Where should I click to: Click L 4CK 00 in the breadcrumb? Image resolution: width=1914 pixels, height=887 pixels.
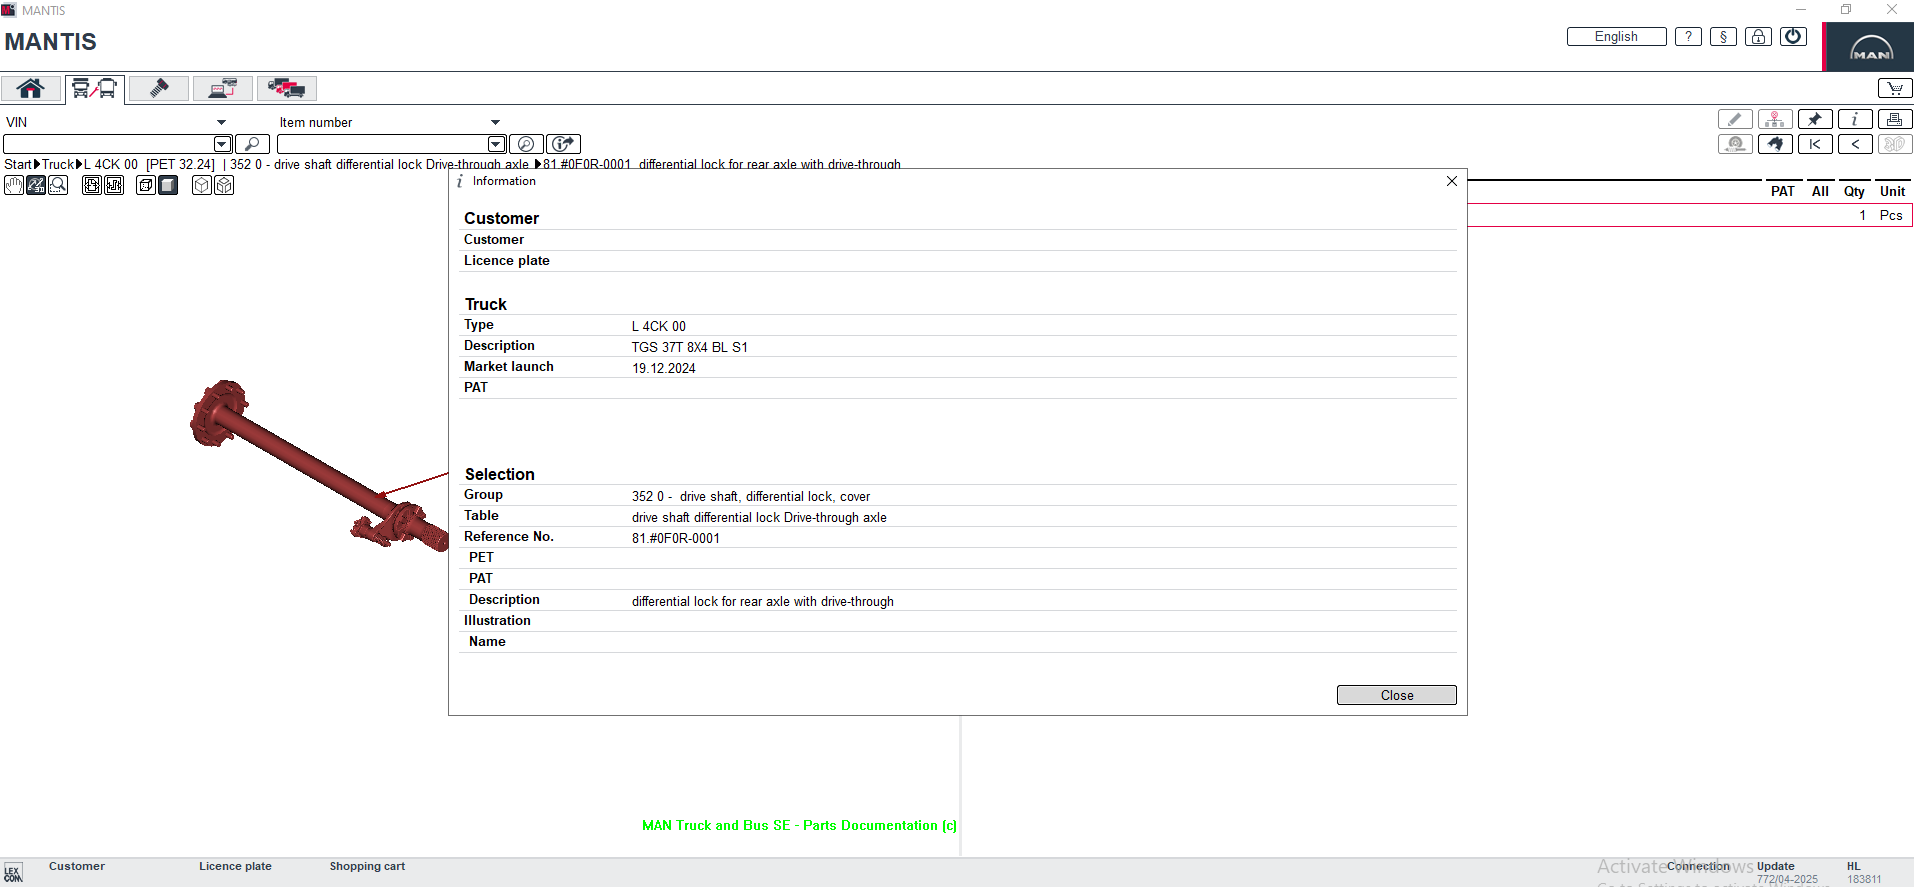coord(111,164)
